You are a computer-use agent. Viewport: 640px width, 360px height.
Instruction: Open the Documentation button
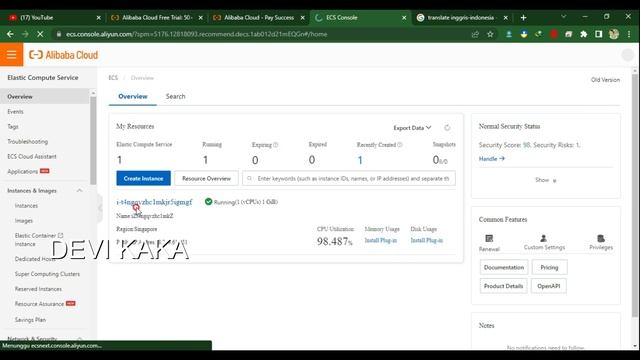point(504,267)
